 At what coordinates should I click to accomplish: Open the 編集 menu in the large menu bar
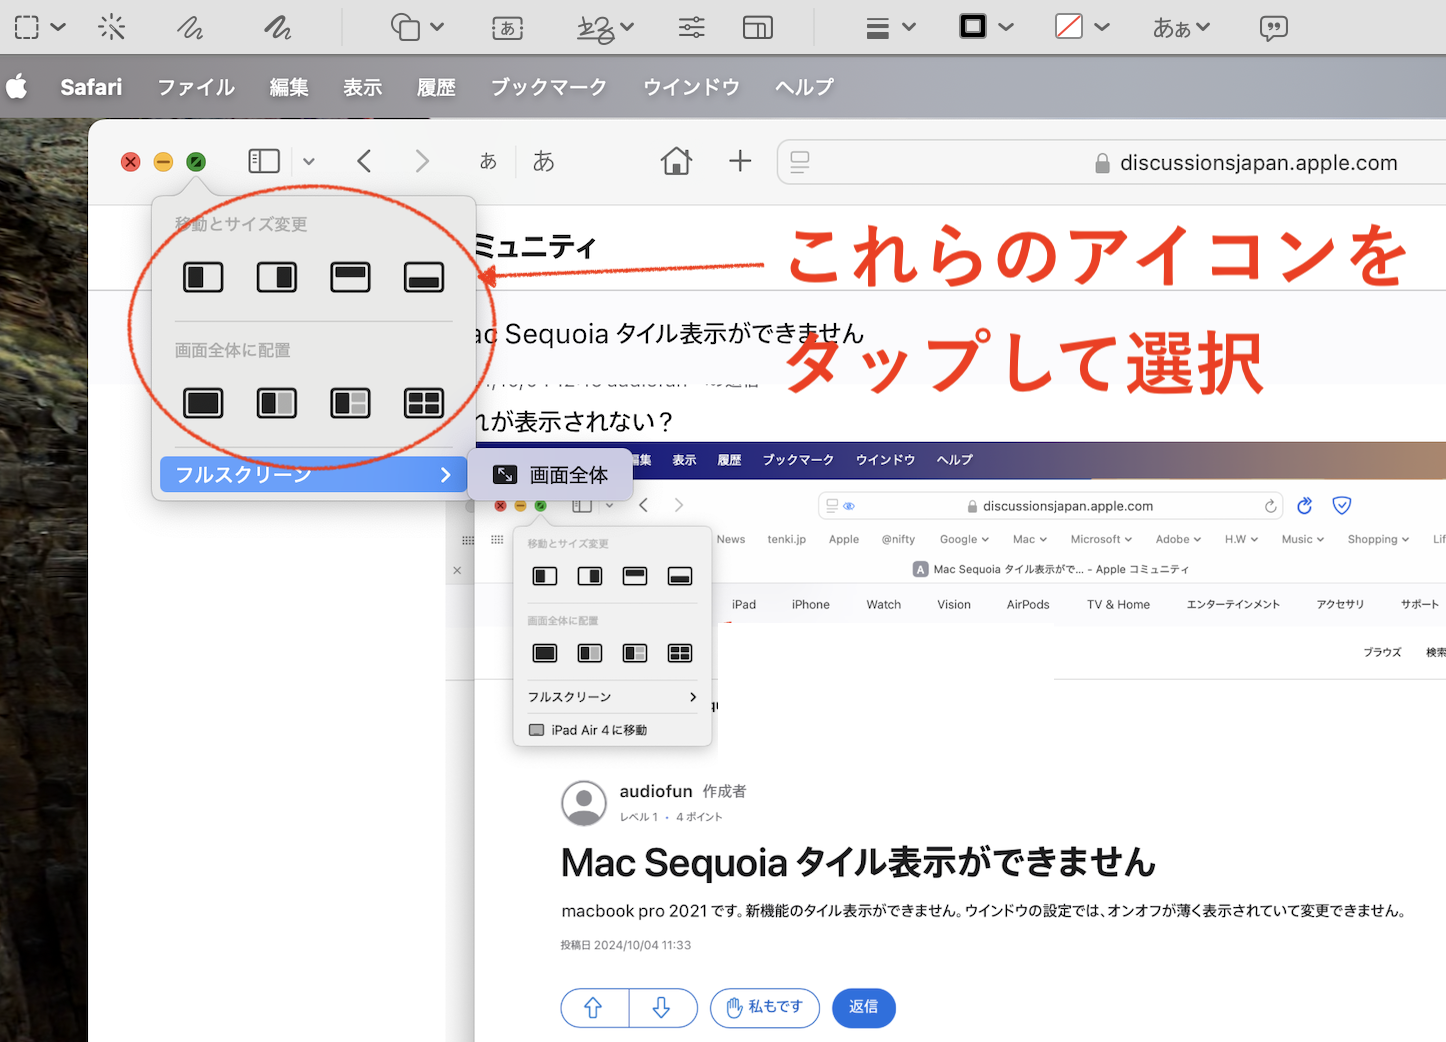tap(289, 87)
